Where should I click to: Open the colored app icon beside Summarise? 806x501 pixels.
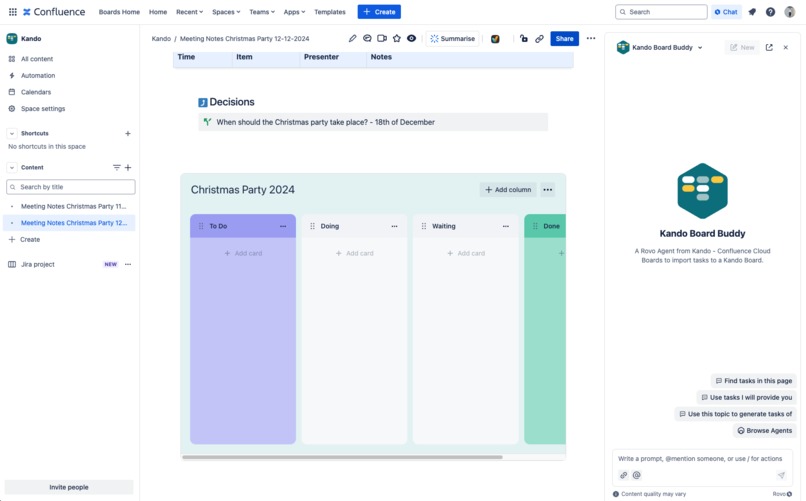495,39
